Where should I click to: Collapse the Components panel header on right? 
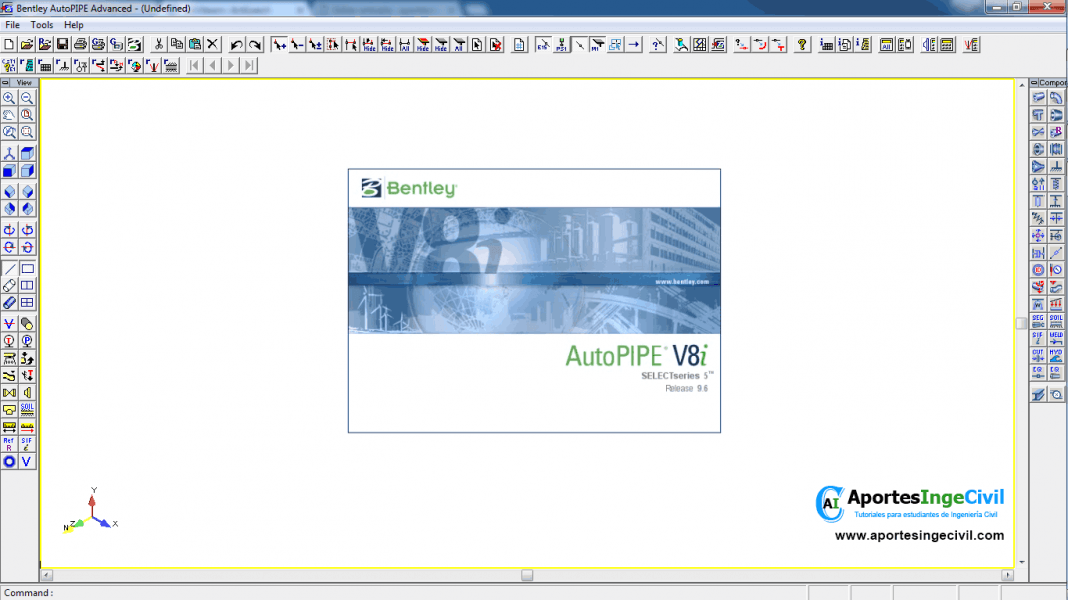(1035, 83)
